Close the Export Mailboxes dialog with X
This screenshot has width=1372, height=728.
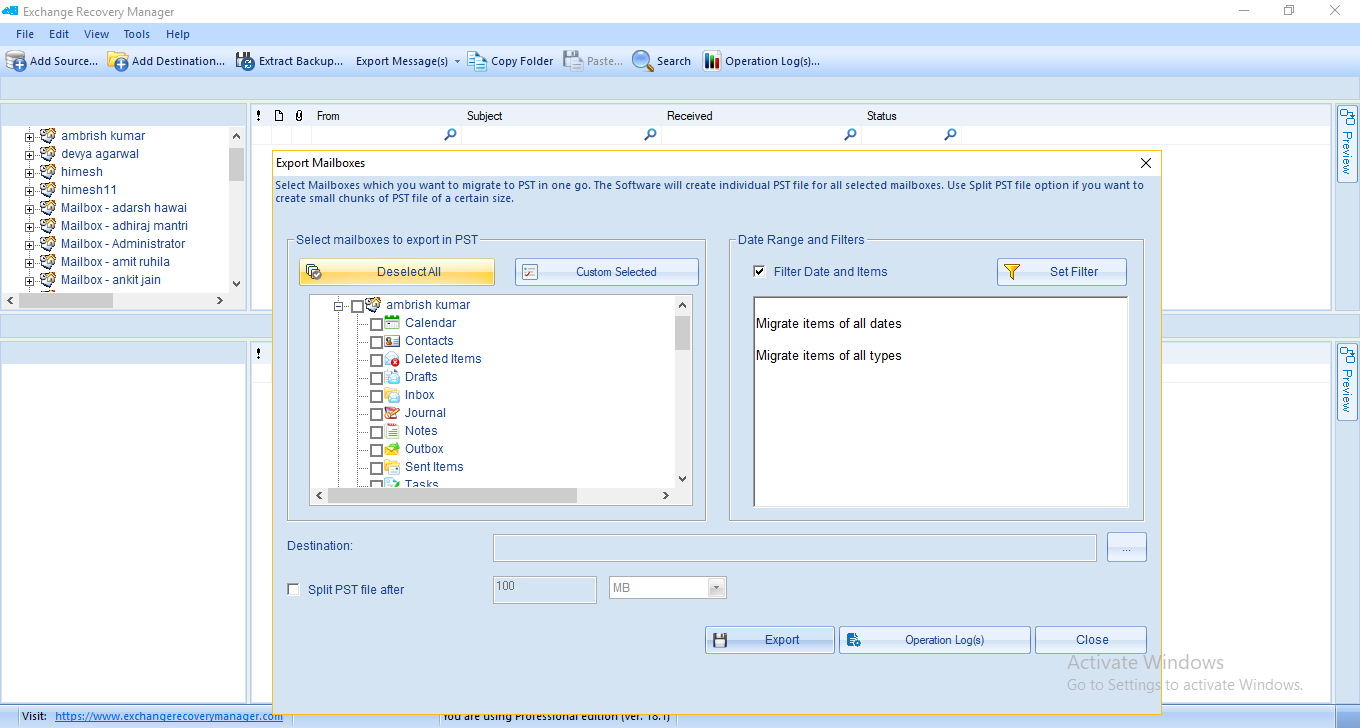tap(1146, 163)
